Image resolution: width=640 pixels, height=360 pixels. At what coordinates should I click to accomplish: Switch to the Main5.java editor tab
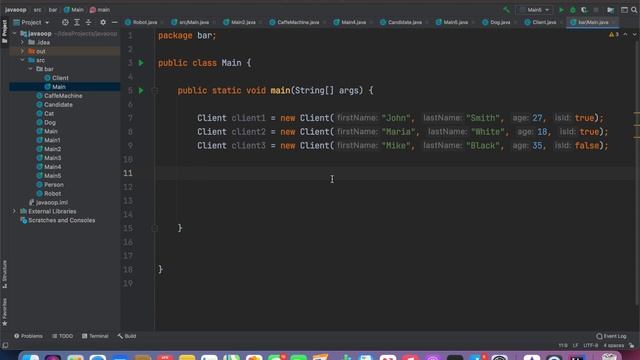tap(452, 22)
